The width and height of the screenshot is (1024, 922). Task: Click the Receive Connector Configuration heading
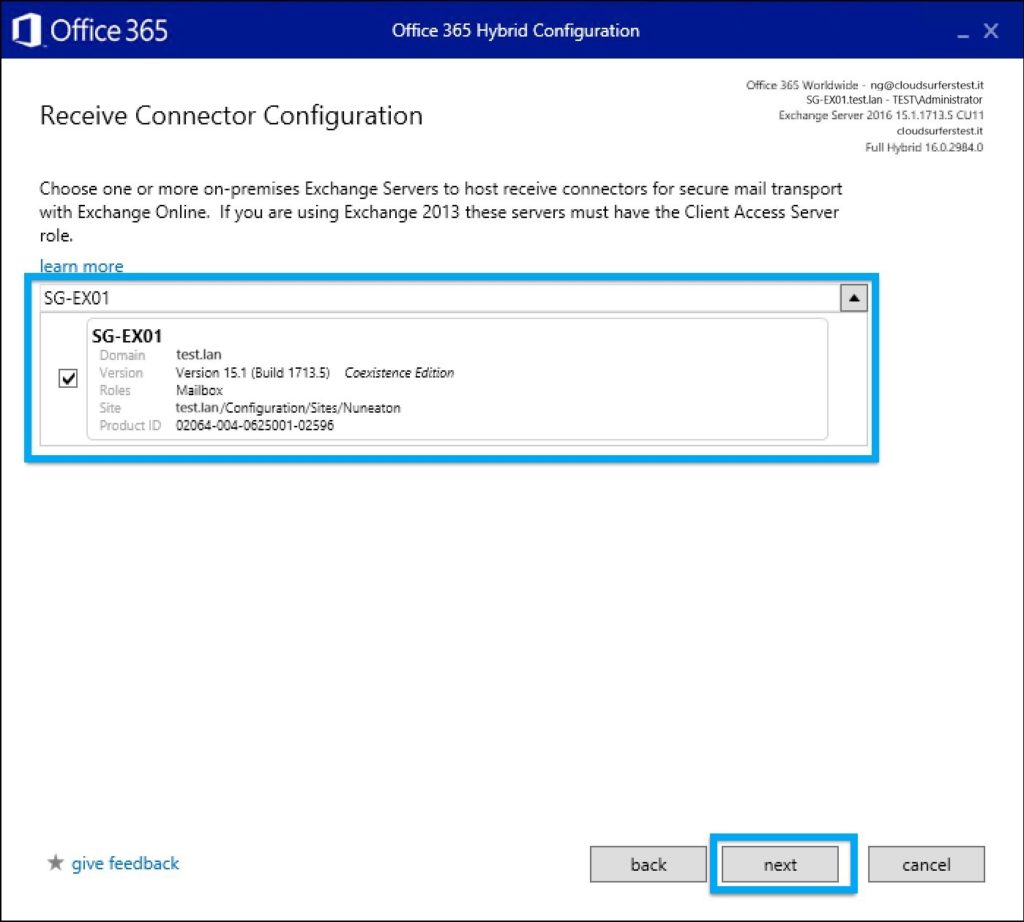click(x=231, y=116)
